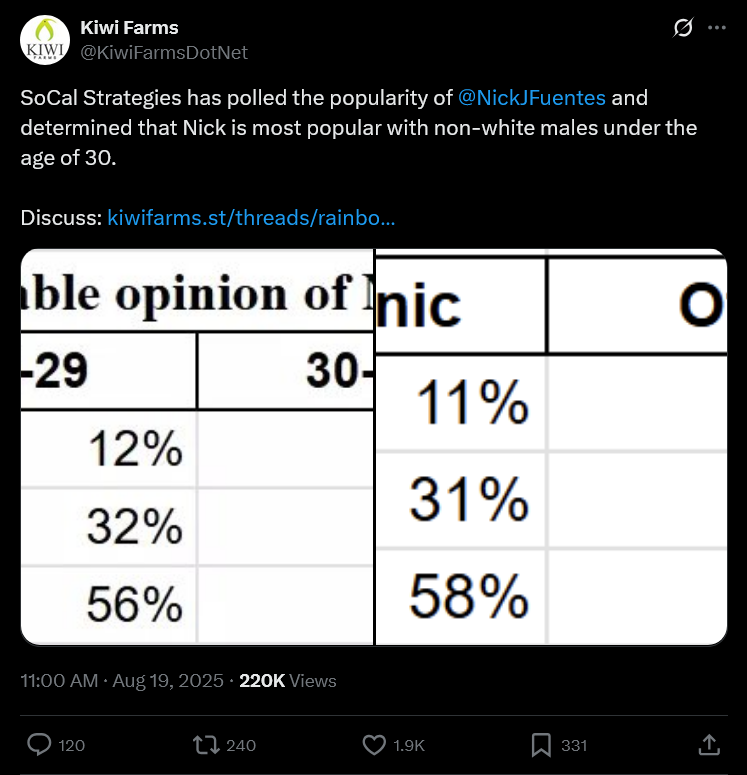Open the @NickJFuentes mention link
Image resolution: width=747 pixels, height=775 pixels.
click(531, 98)
